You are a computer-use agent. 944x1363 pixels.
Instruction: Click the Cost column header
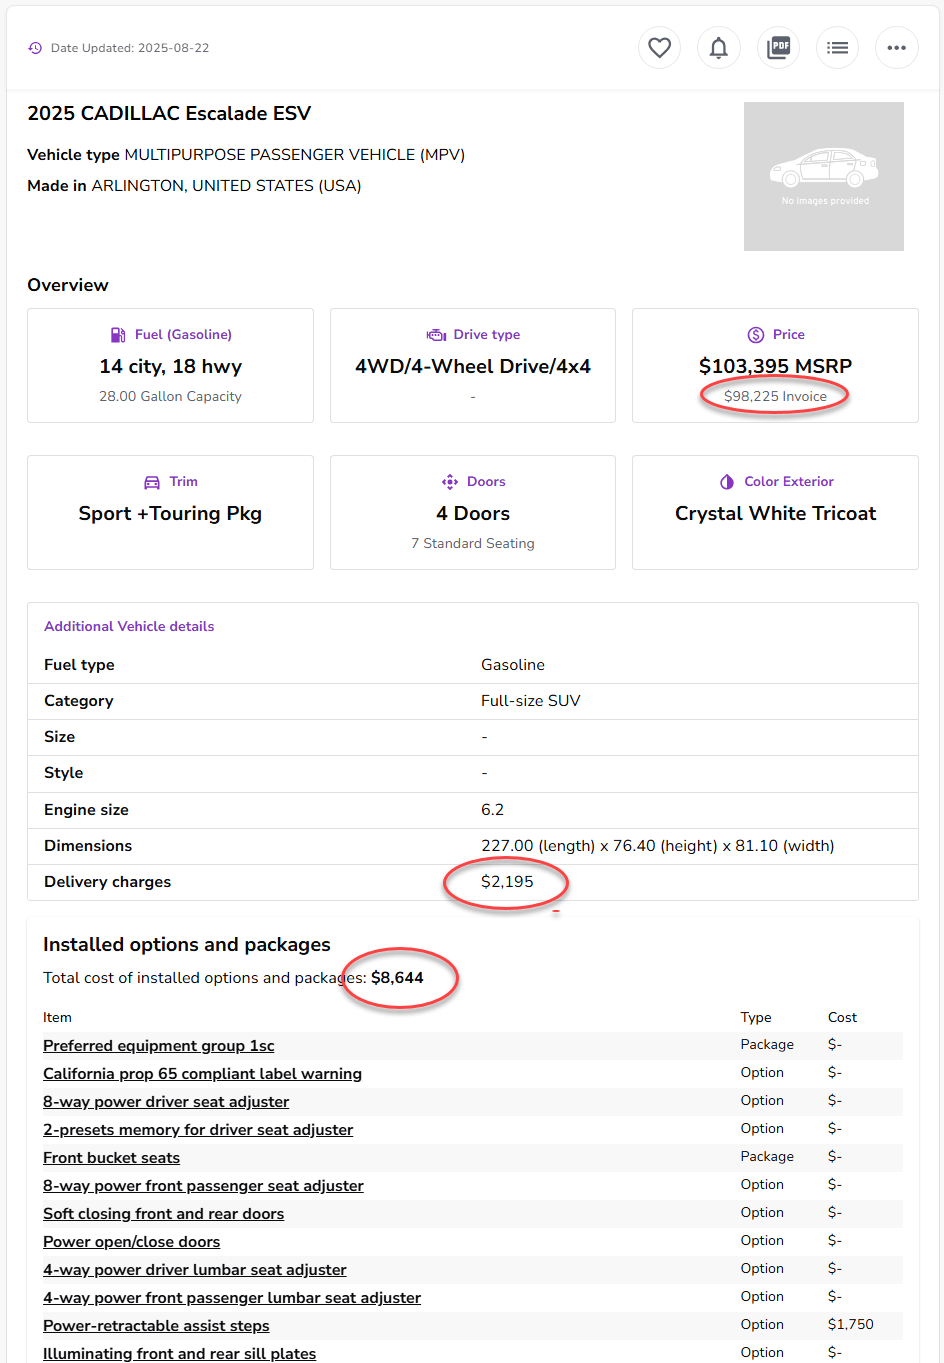click(842, 1017)
